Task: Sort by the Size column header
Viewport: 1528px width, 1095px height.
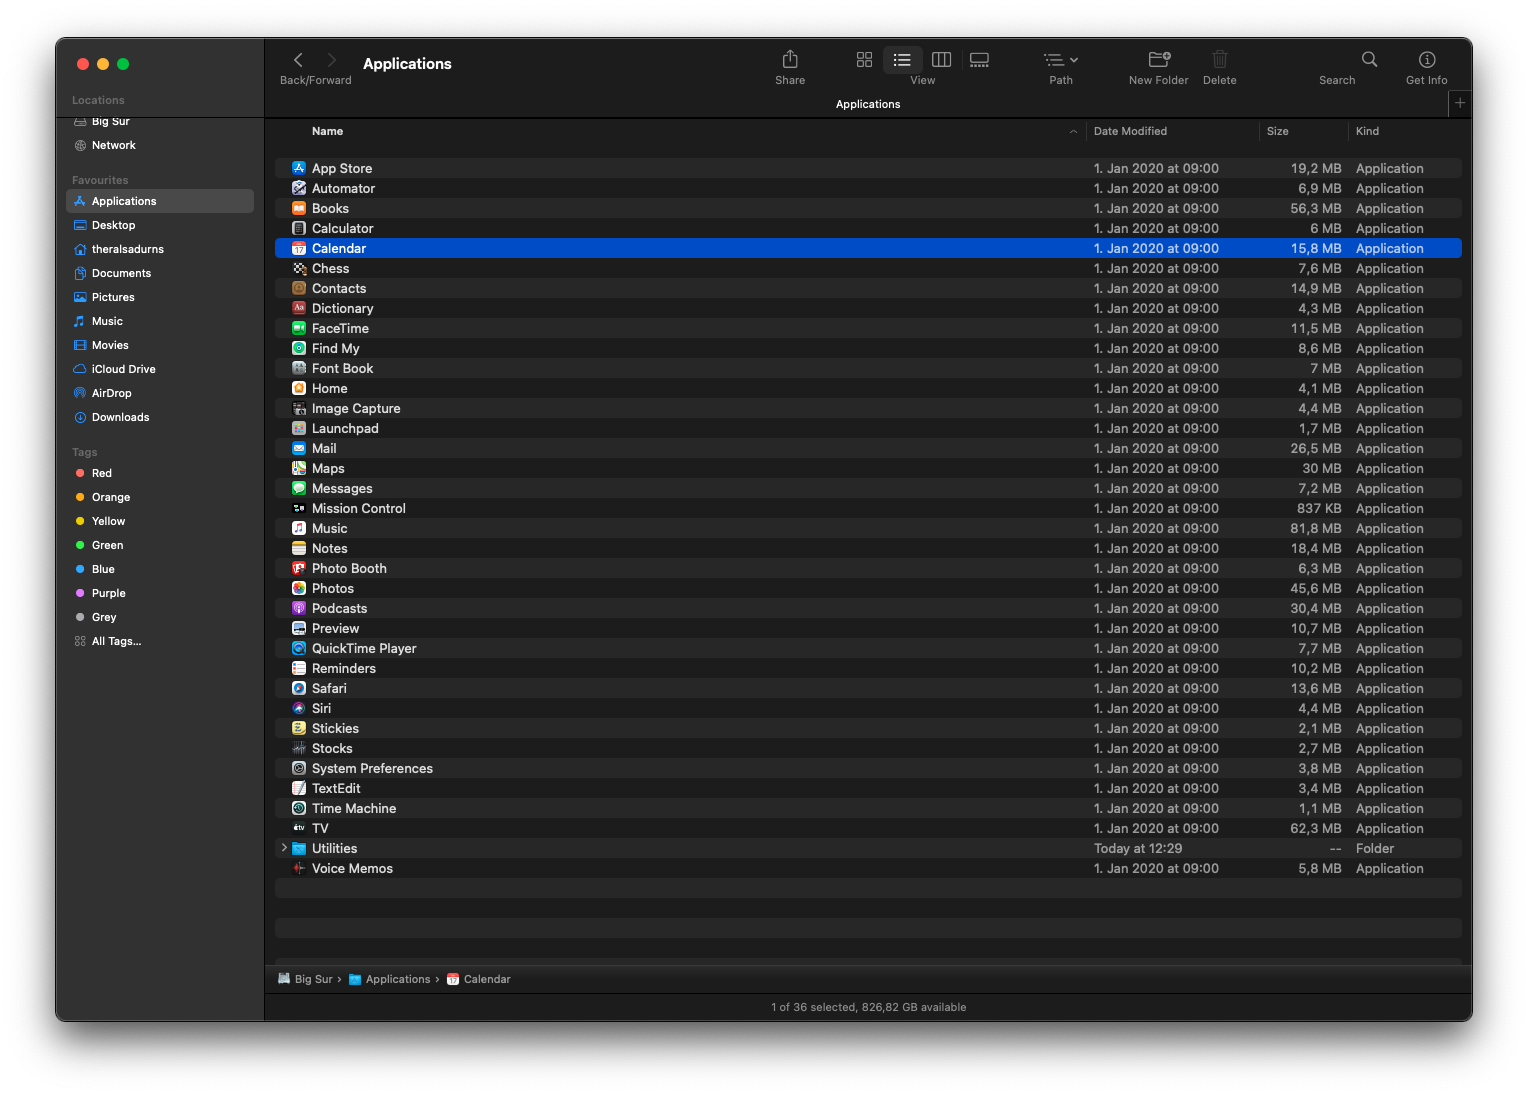Action: coord(1277,131)
